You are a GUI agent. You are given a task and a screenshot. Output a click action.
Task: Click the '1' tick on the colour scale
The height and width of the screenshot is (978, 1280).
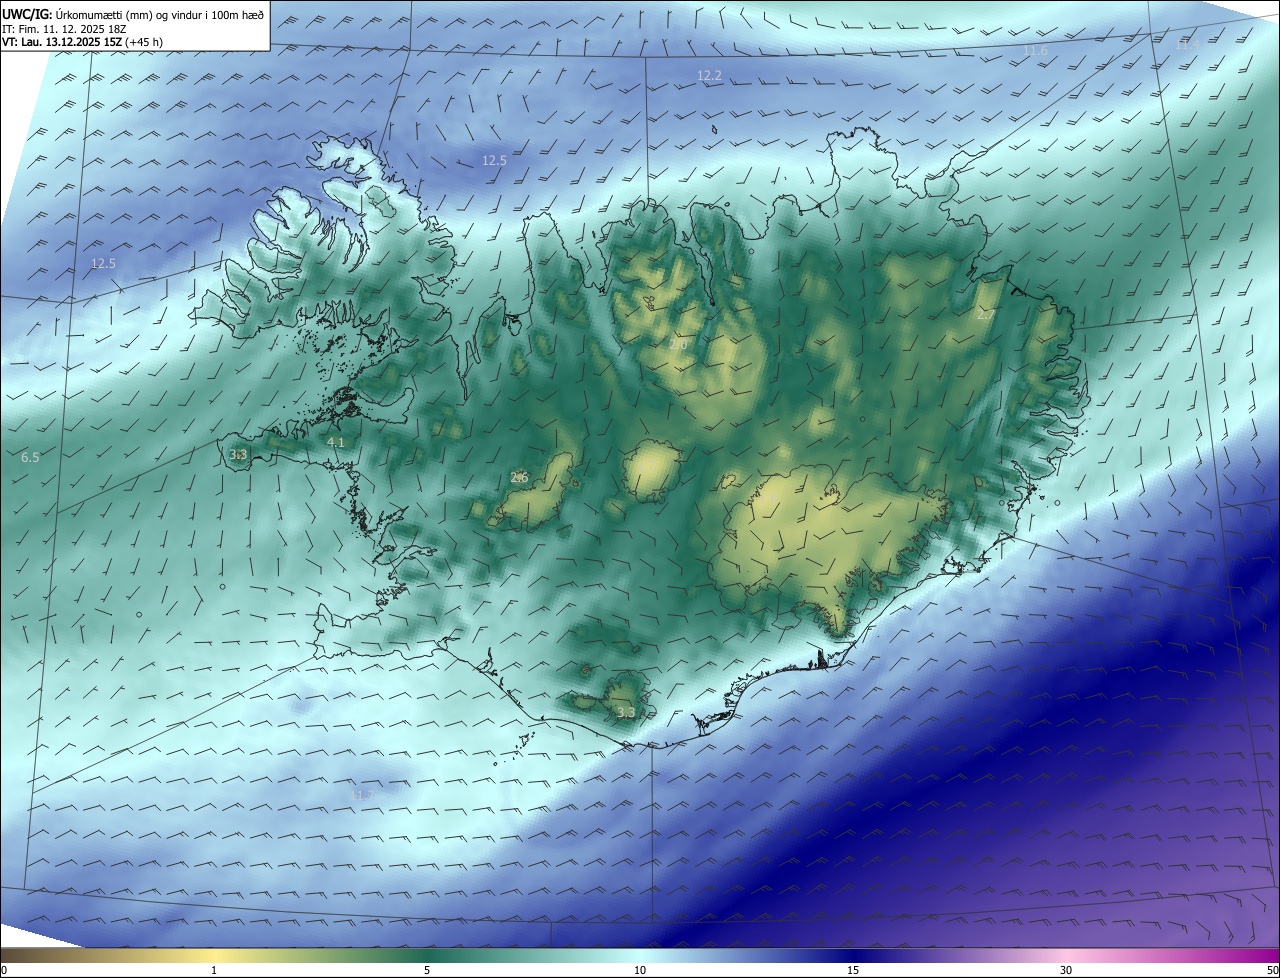214,970
